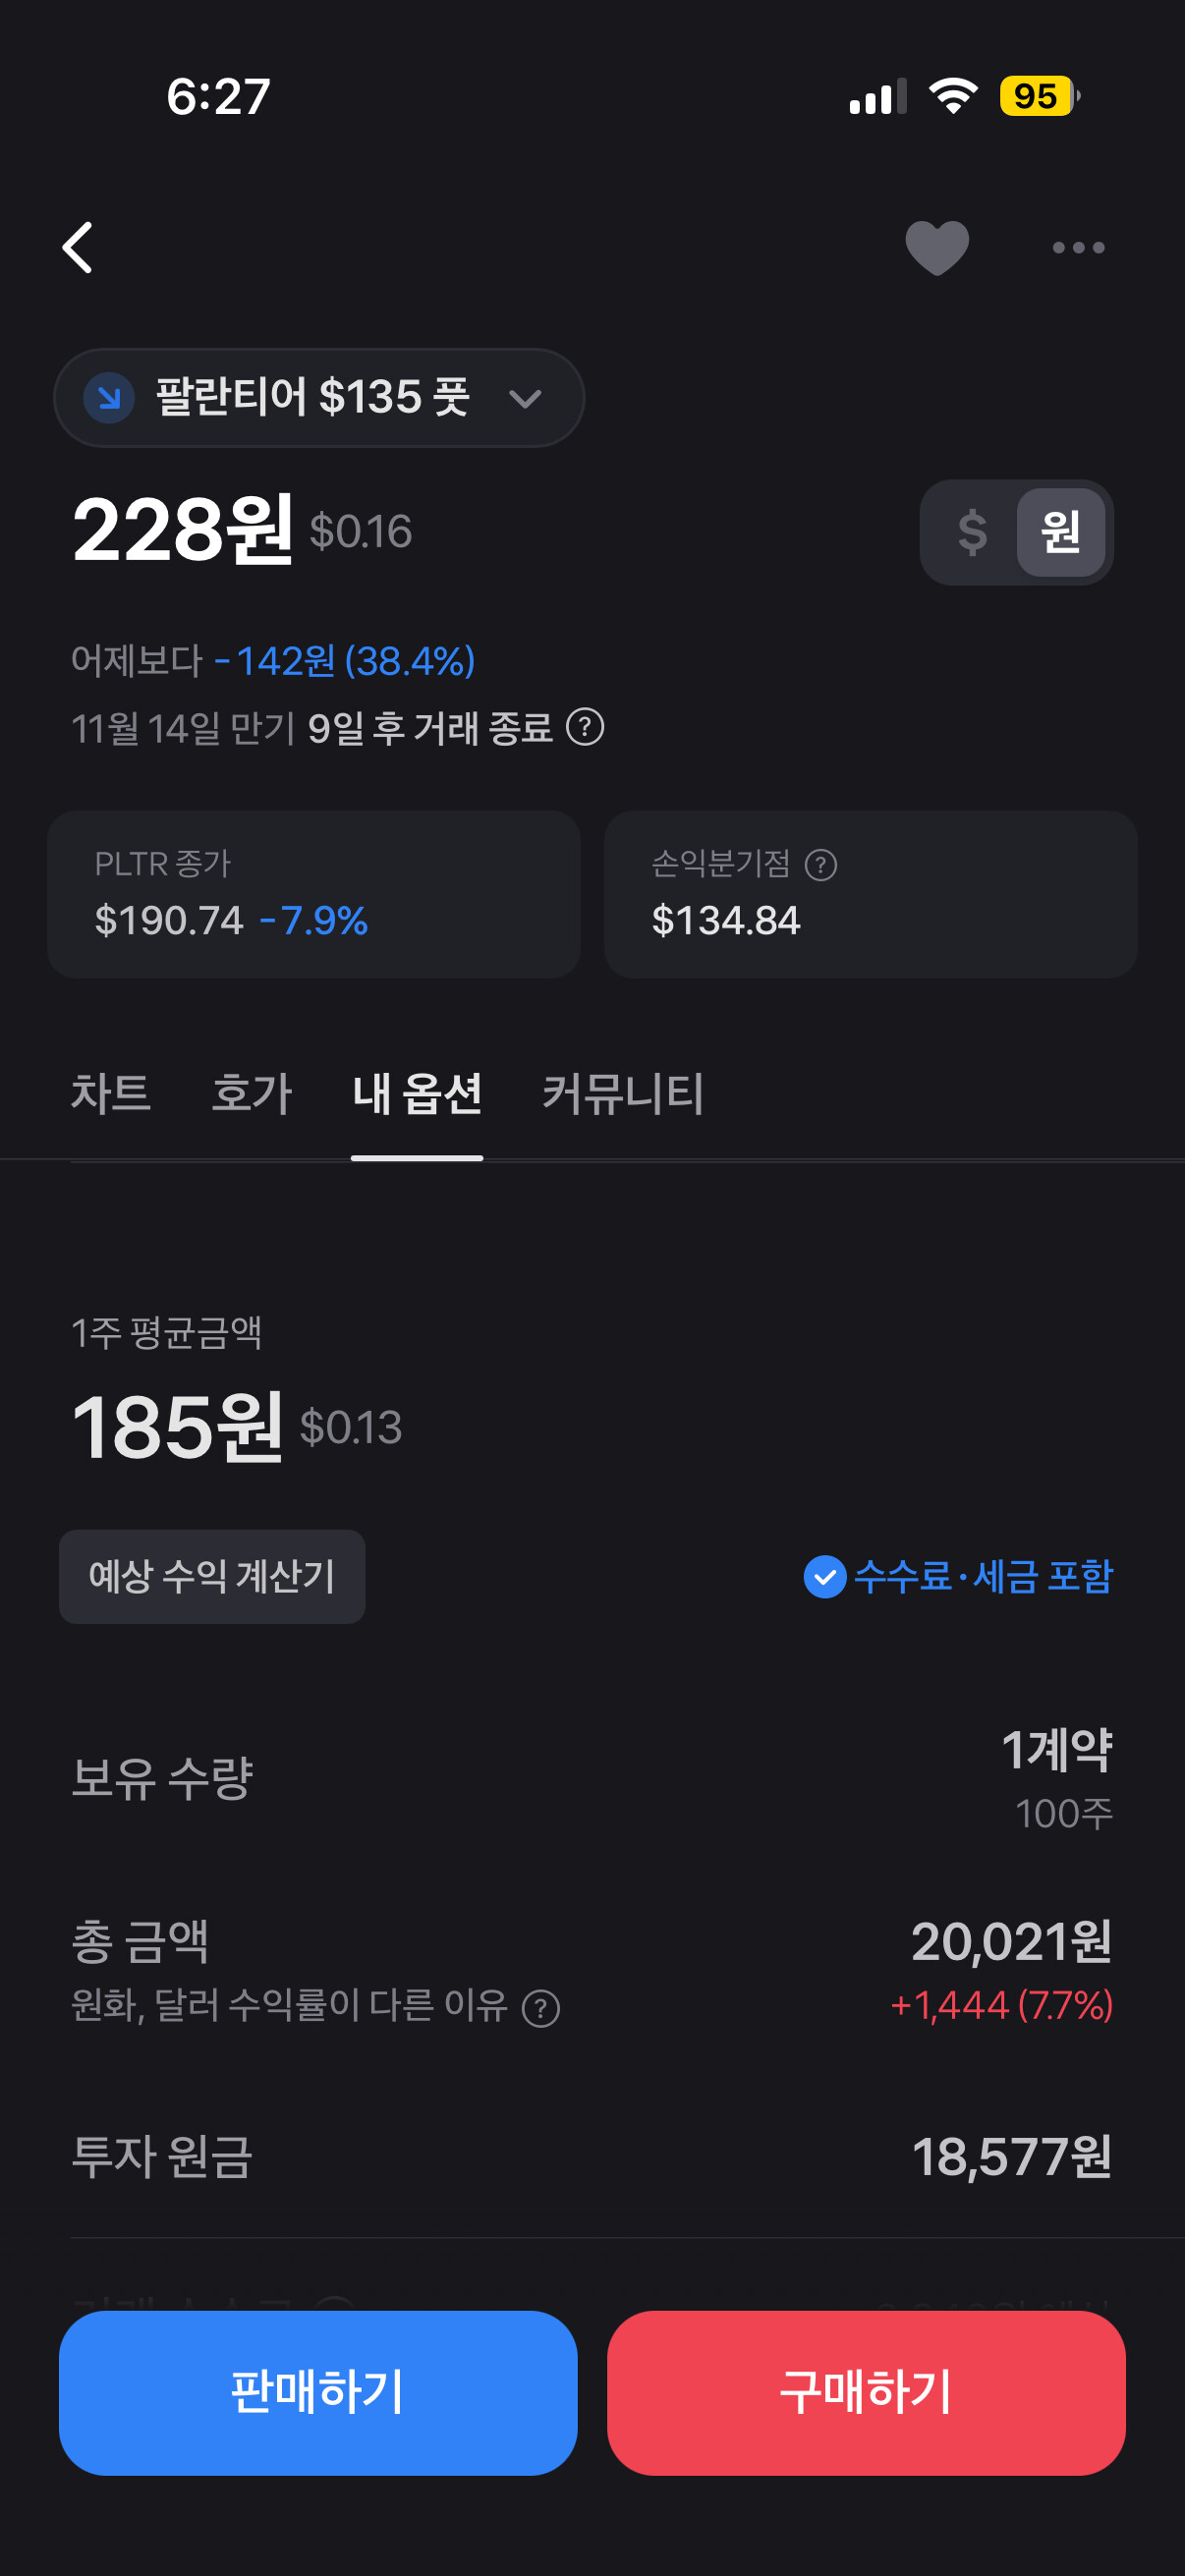Tap help icon next to 손익분기점

point(821,864)
